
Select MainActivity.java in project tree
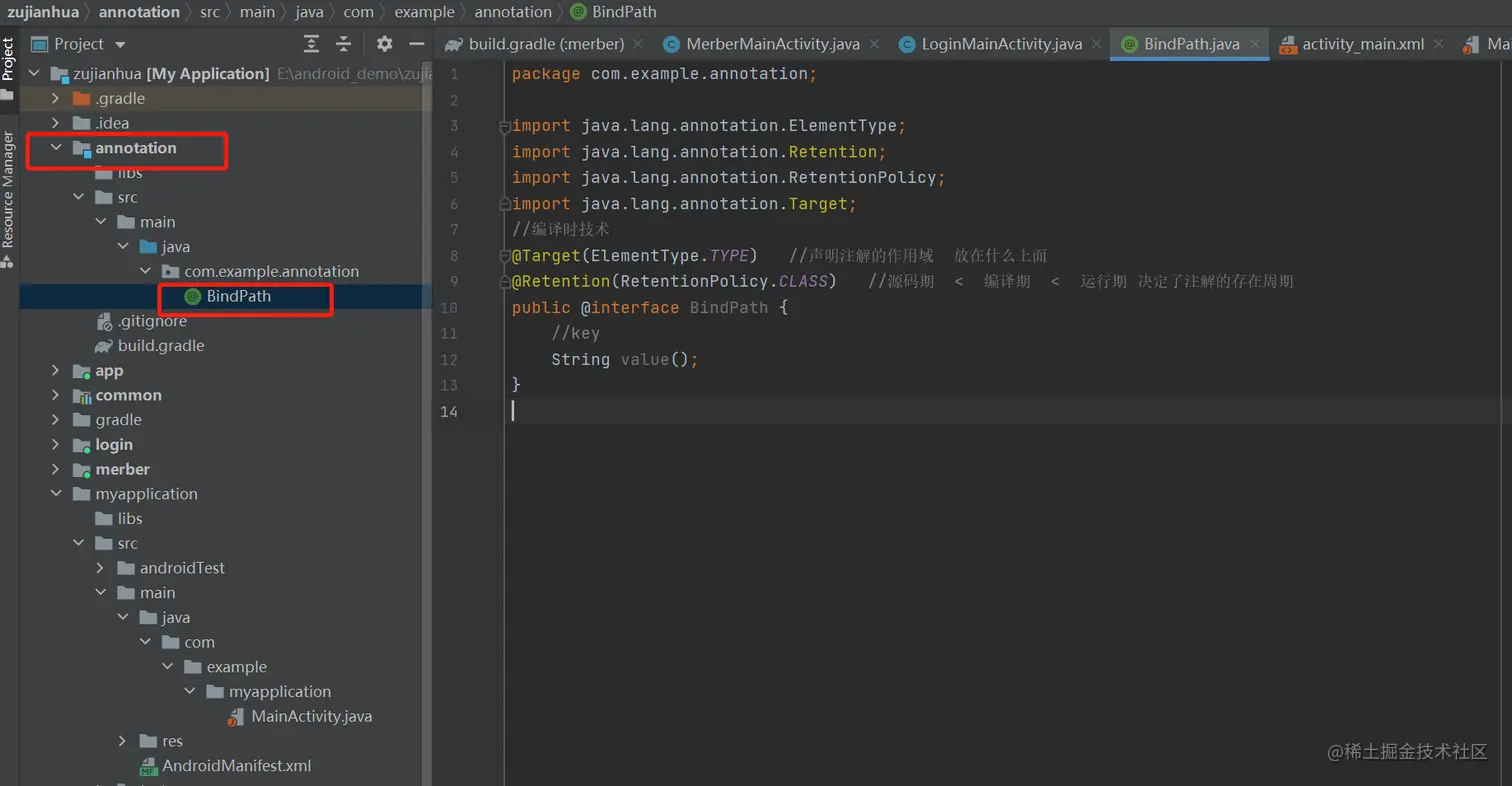pyautogui.click(x=312, y=716)
